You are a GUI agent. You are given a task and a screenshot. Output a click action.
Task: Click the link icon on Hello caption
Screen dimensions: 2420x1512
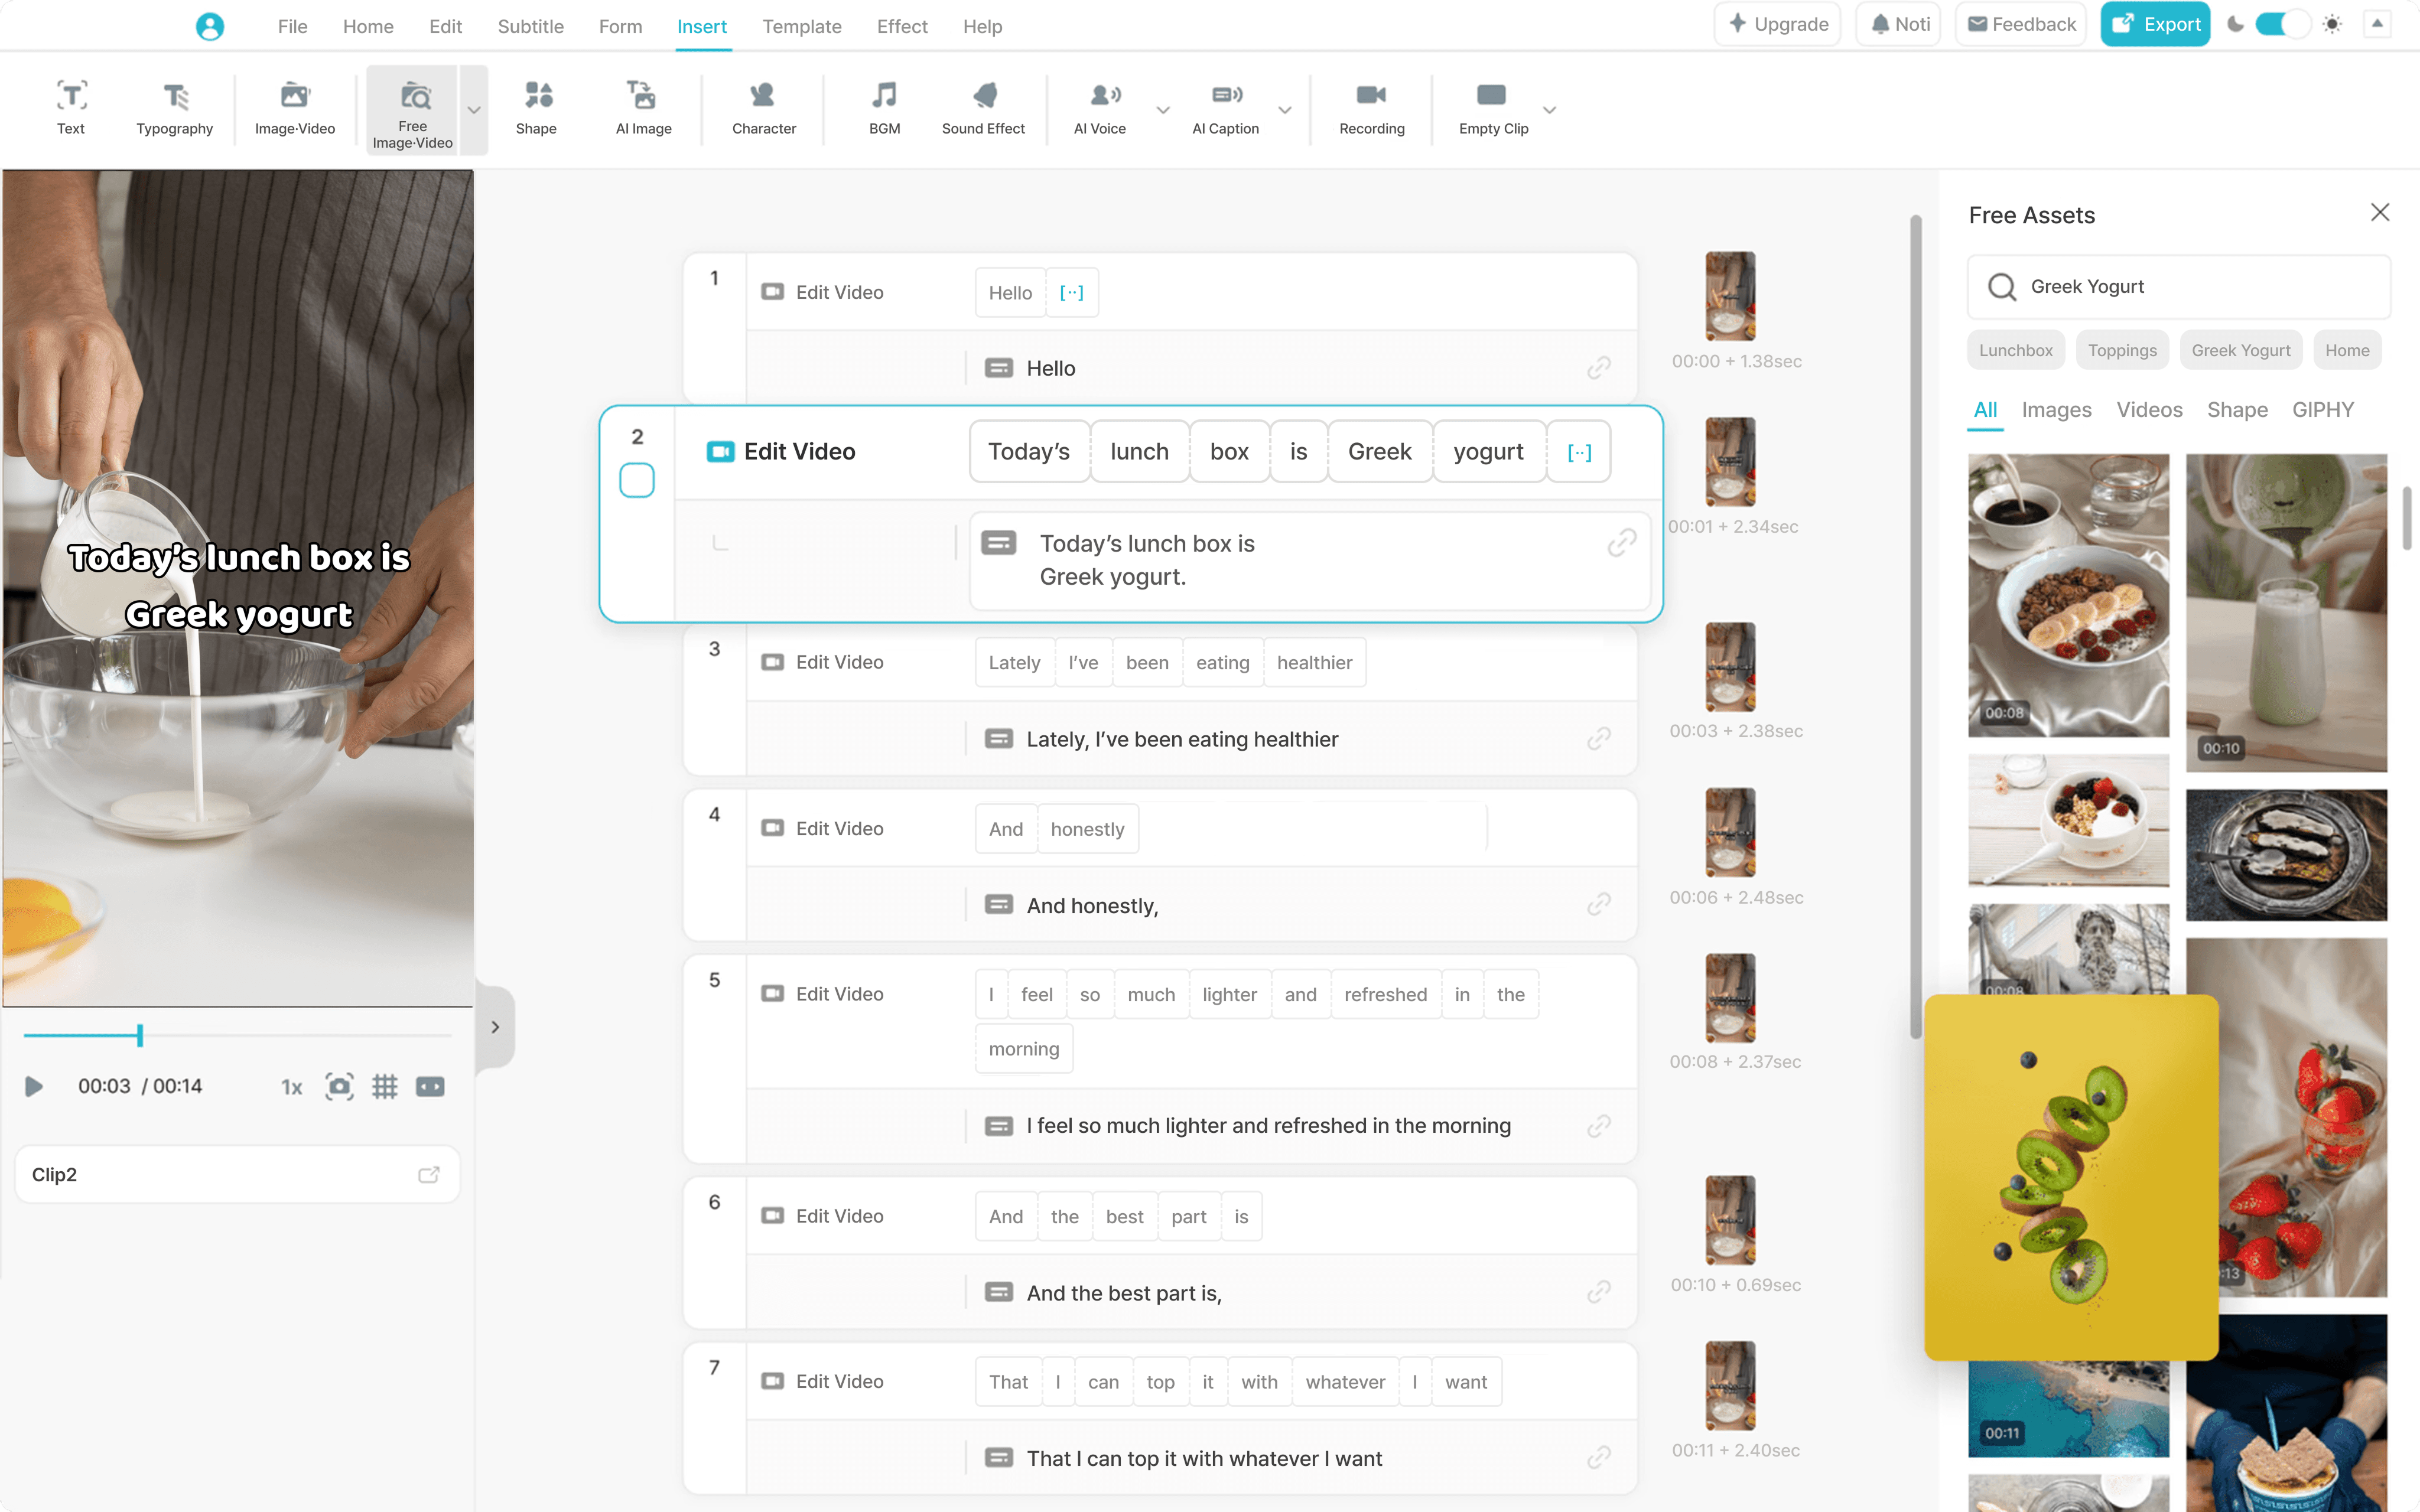(1598, 368)
